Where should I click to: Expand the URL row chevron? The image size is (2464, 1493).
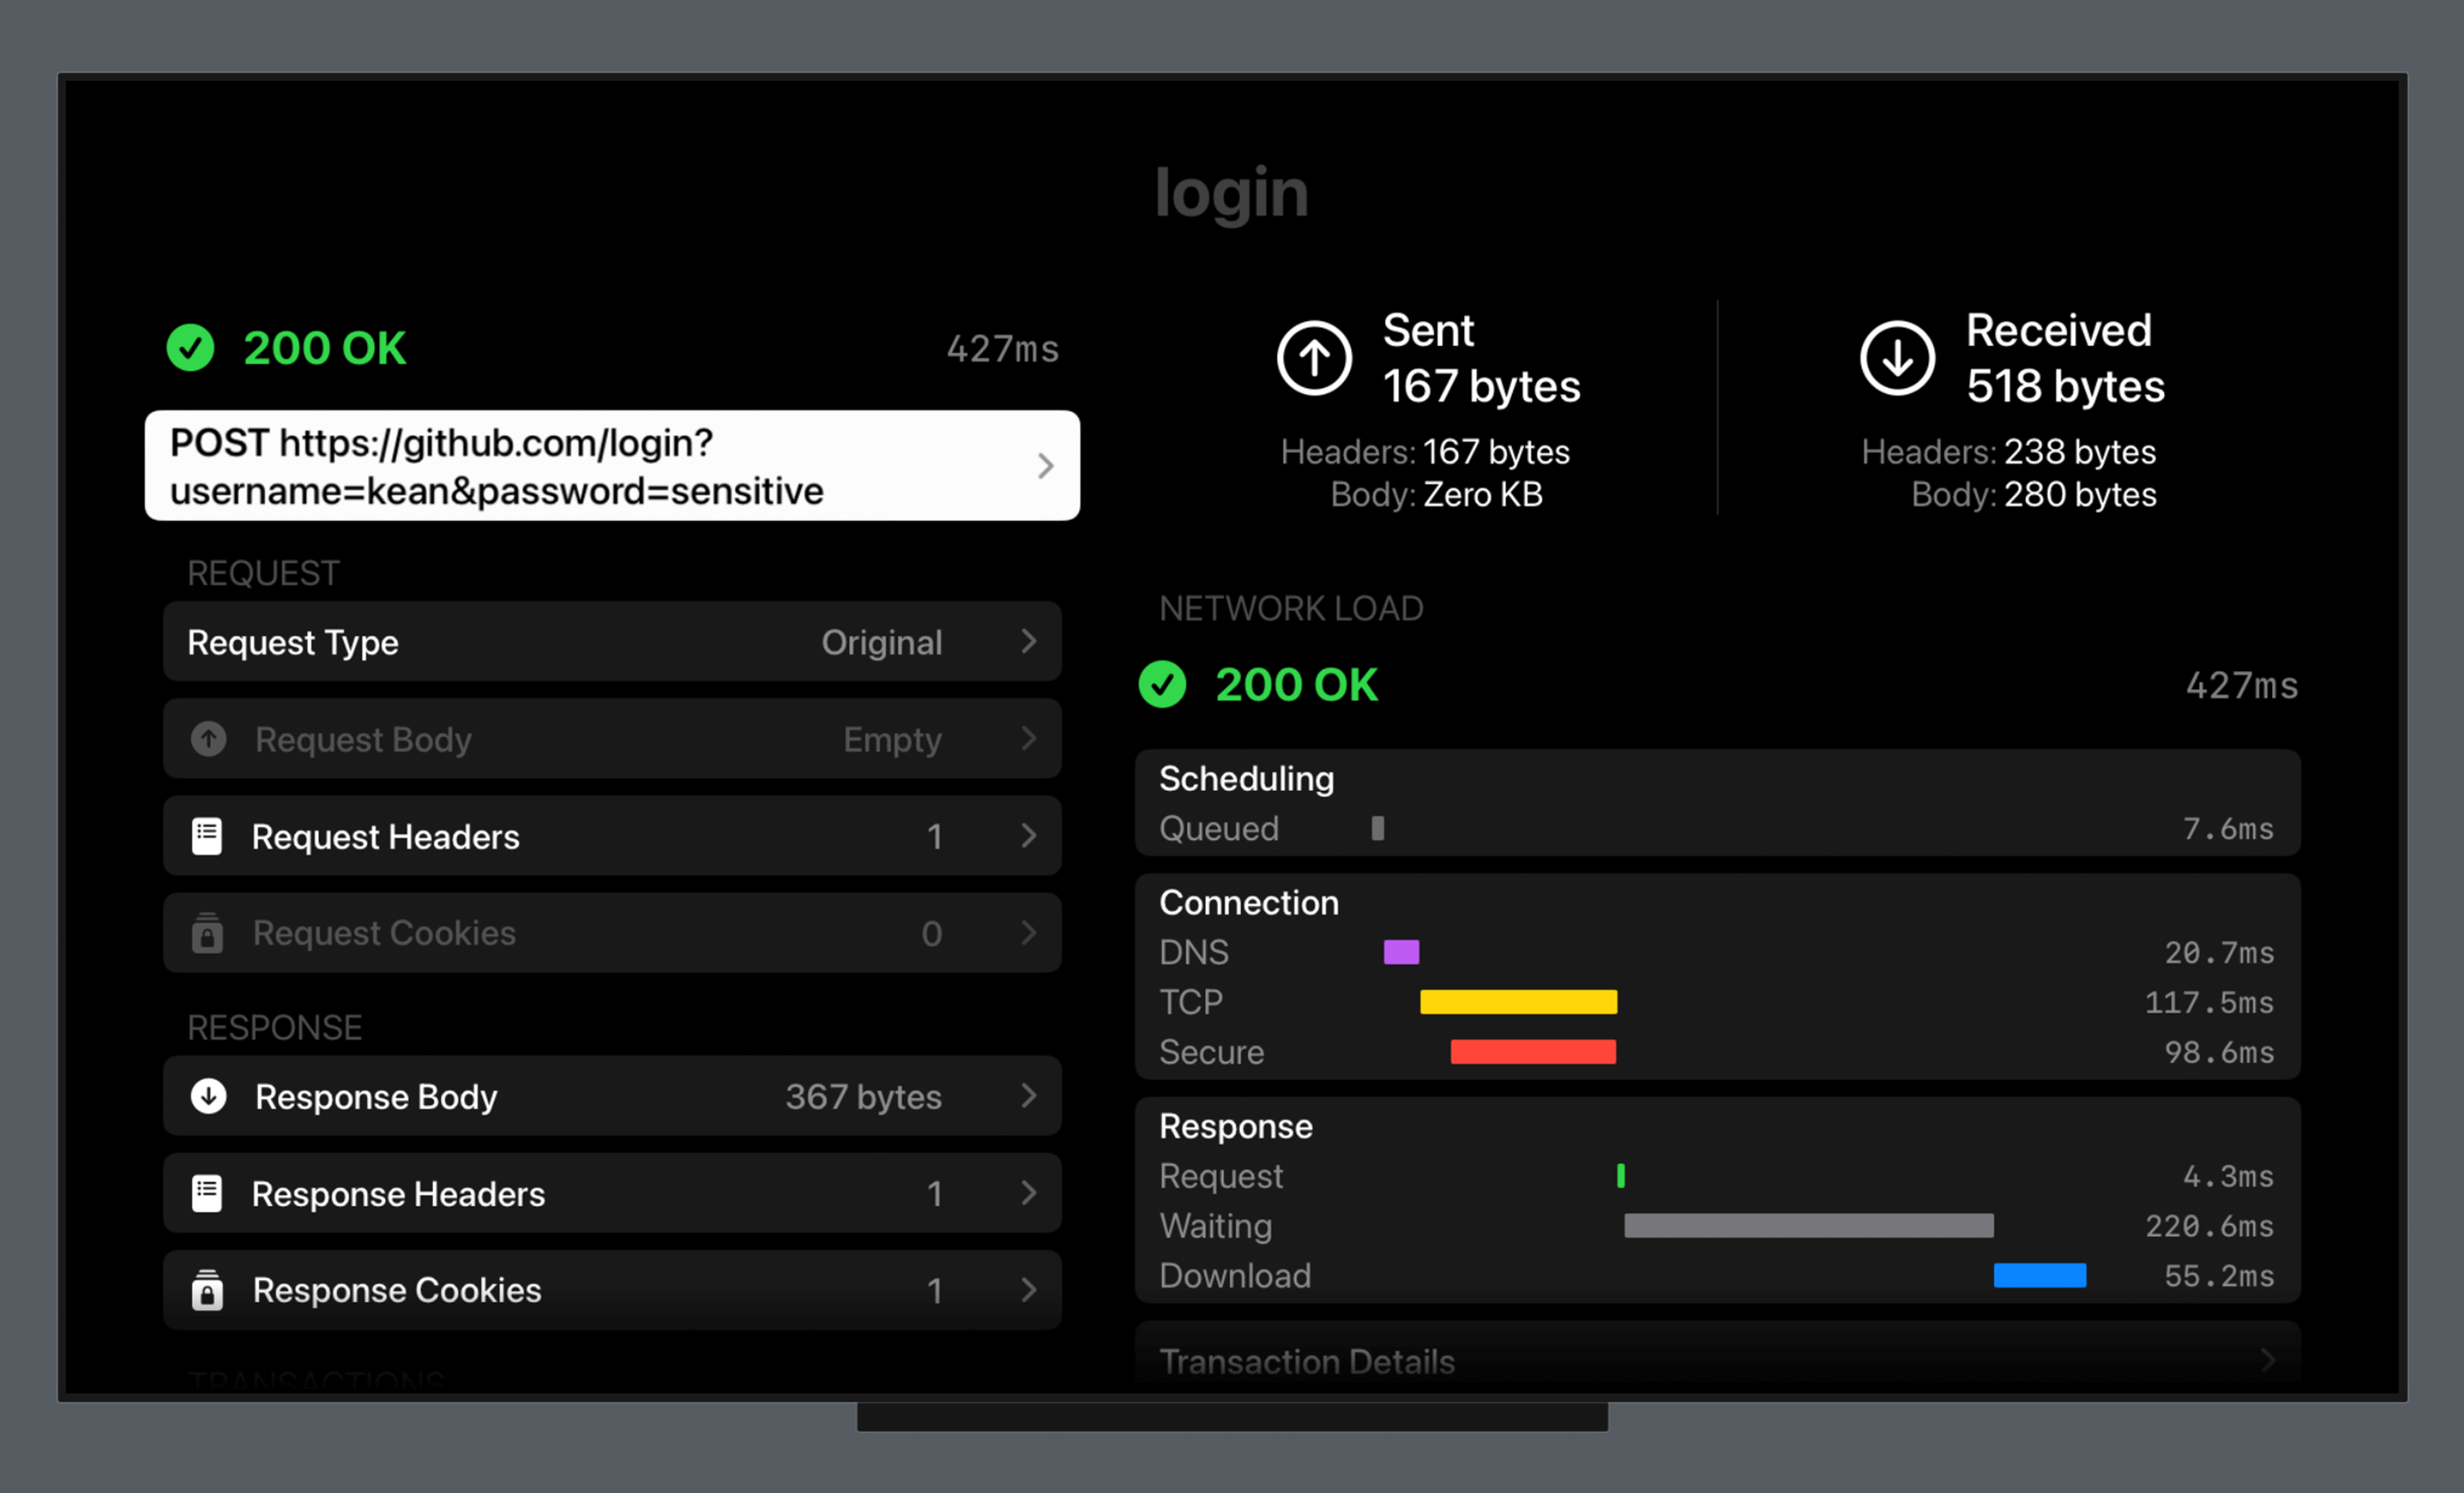pos(1045,466)
